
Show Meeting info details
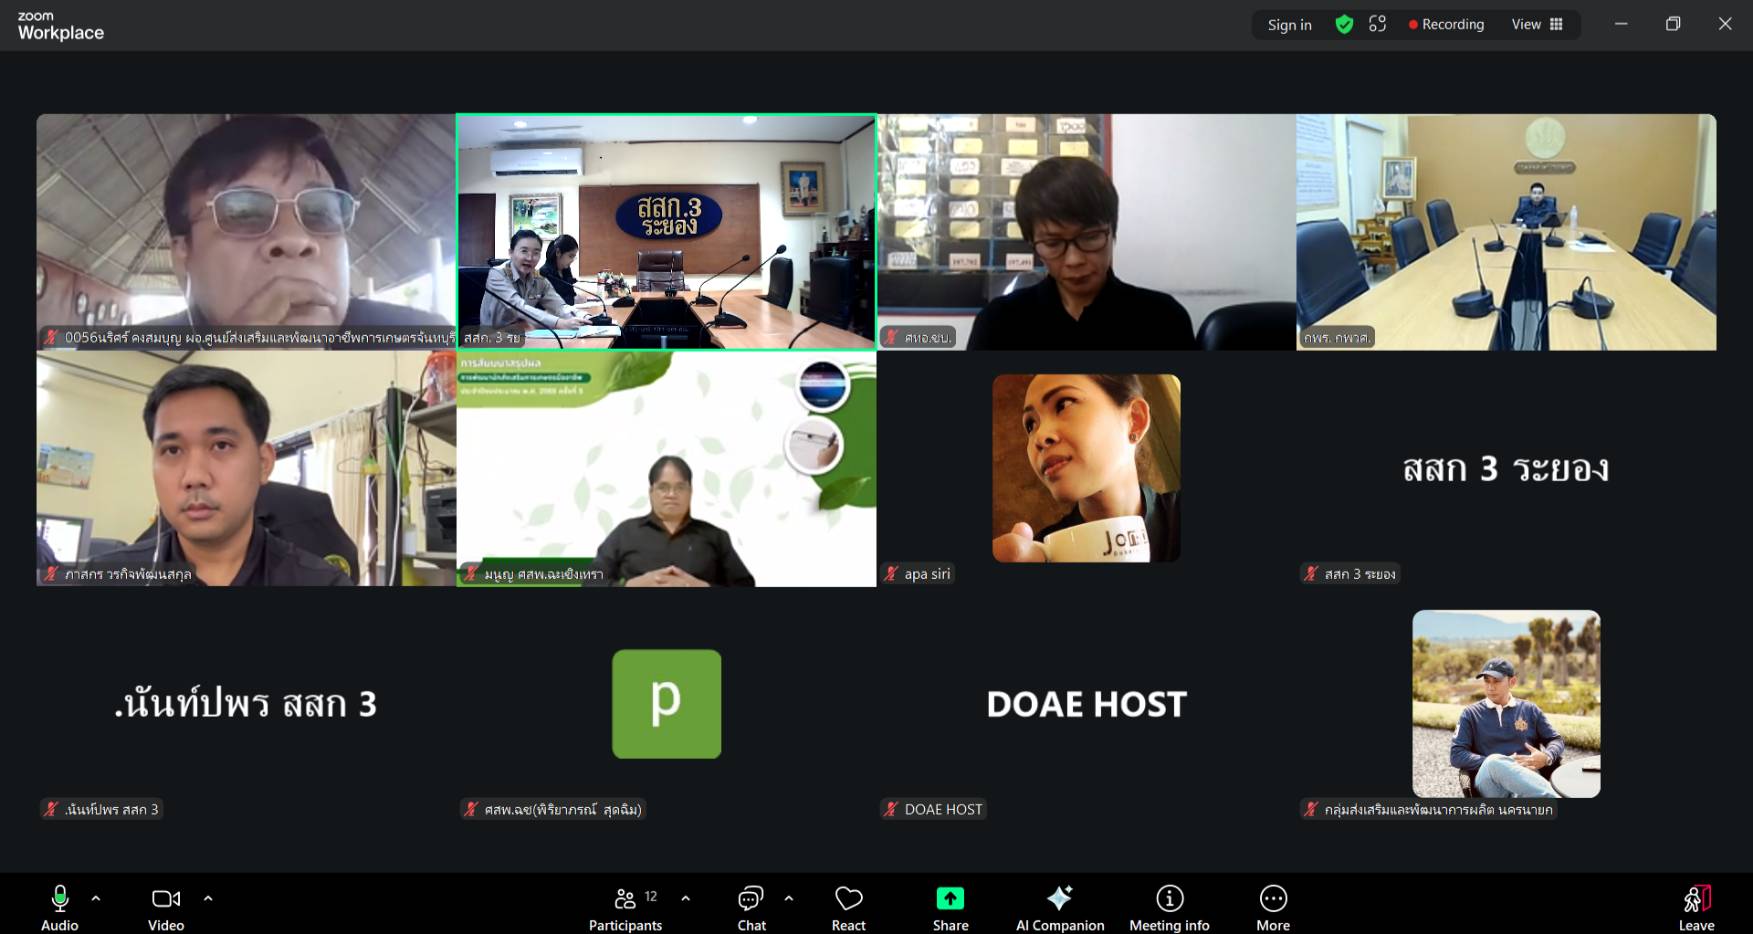point(1169,907)
